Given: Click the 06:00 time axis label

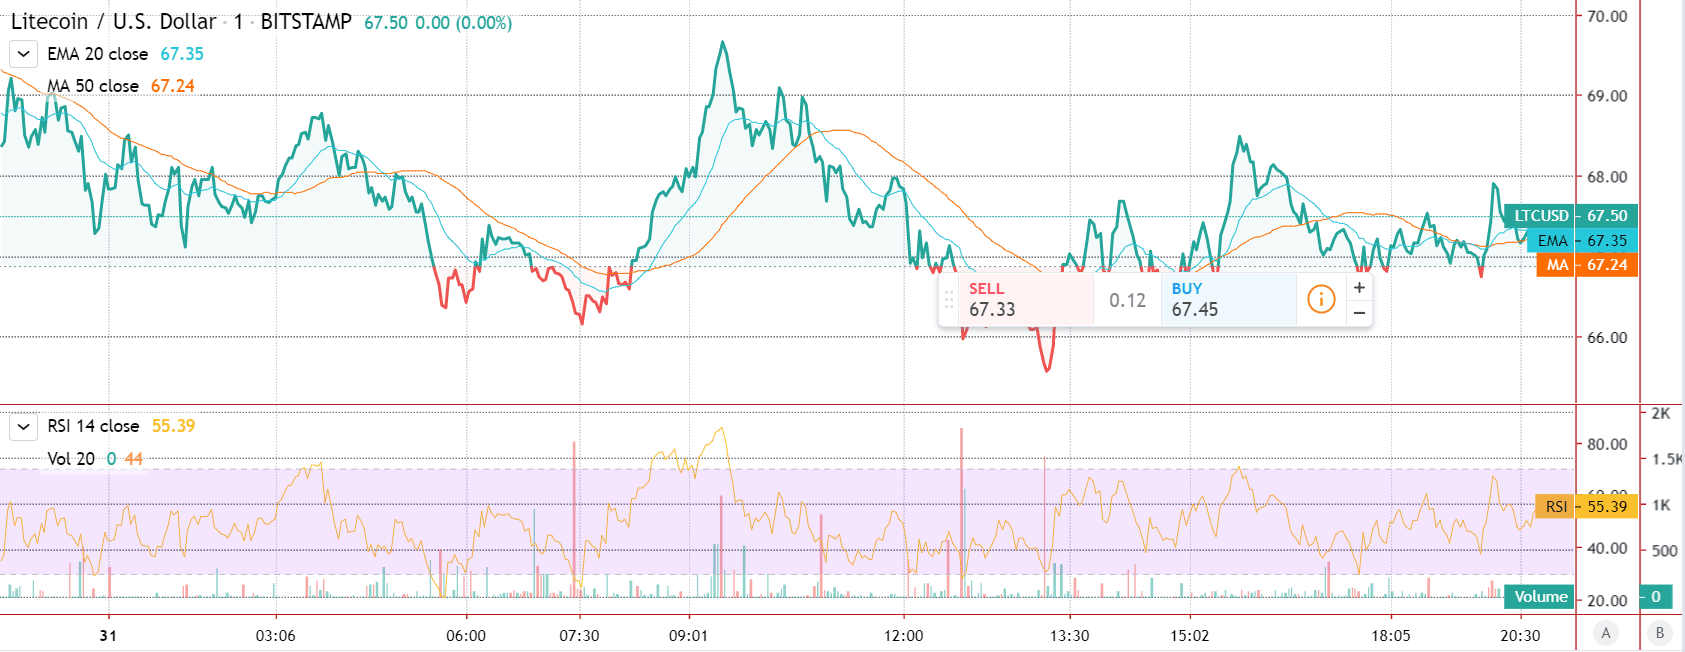Looking at the screenshot, I should [466, 636].
